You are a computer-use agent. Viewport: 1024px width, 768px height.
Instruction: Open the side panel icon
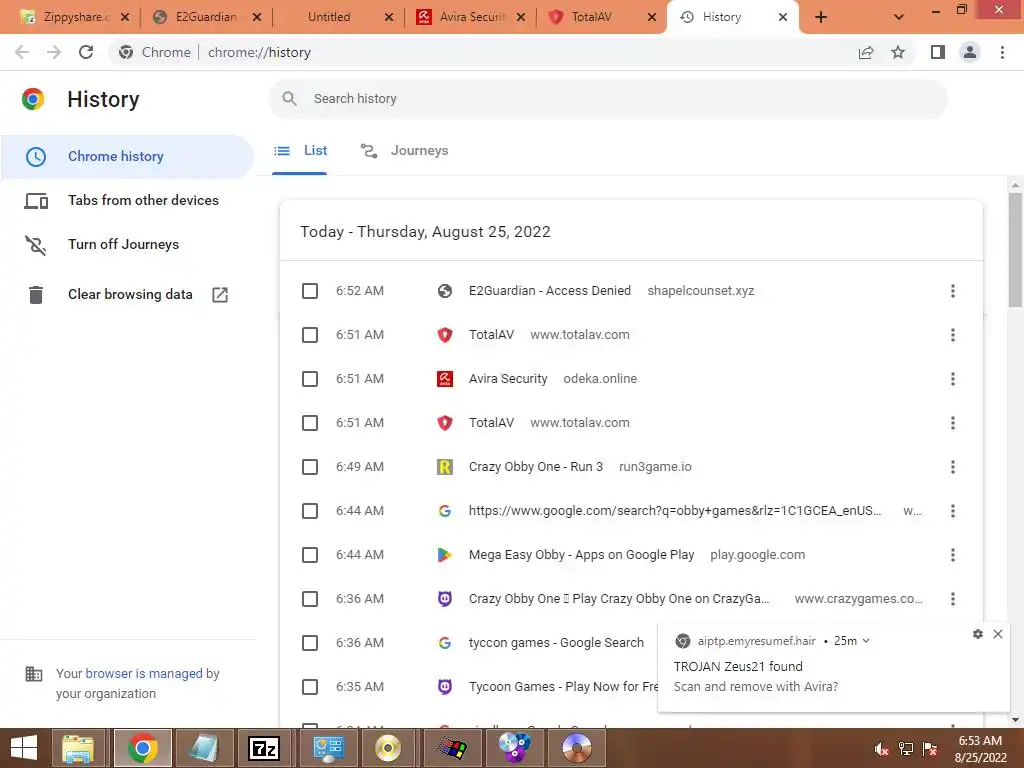point(938,52)
